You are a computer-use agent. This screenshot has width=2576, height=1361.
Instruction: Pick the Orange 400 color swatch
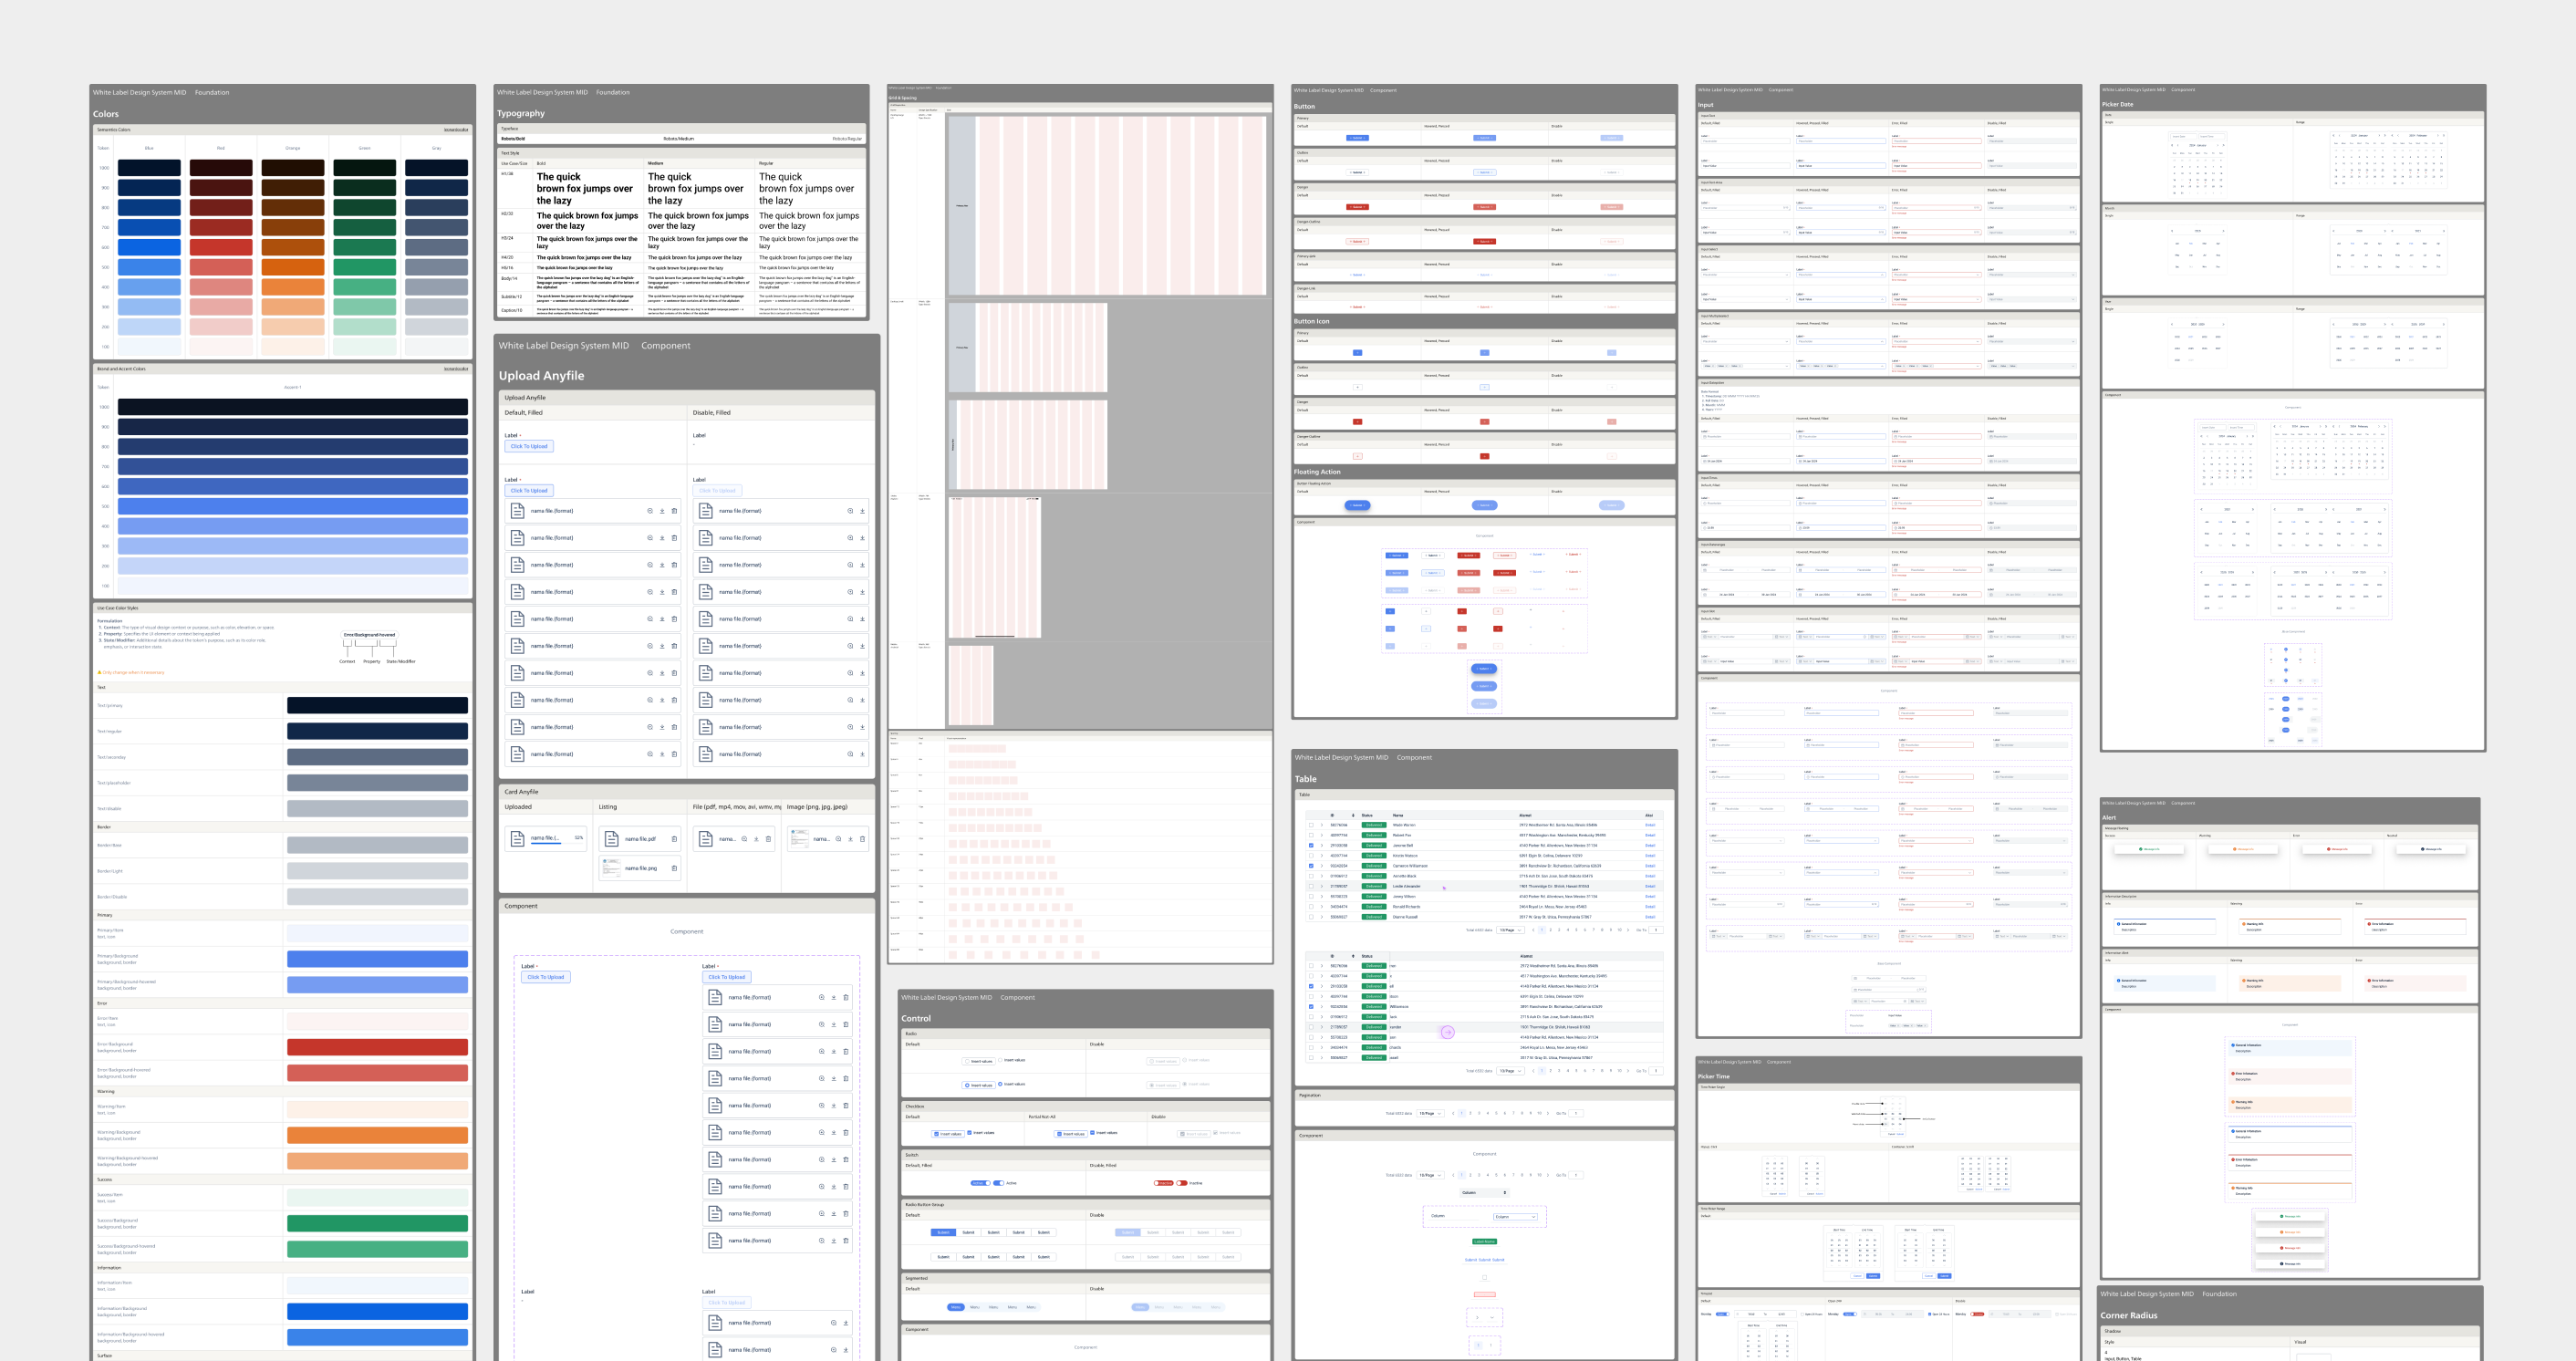click(293, 287)
